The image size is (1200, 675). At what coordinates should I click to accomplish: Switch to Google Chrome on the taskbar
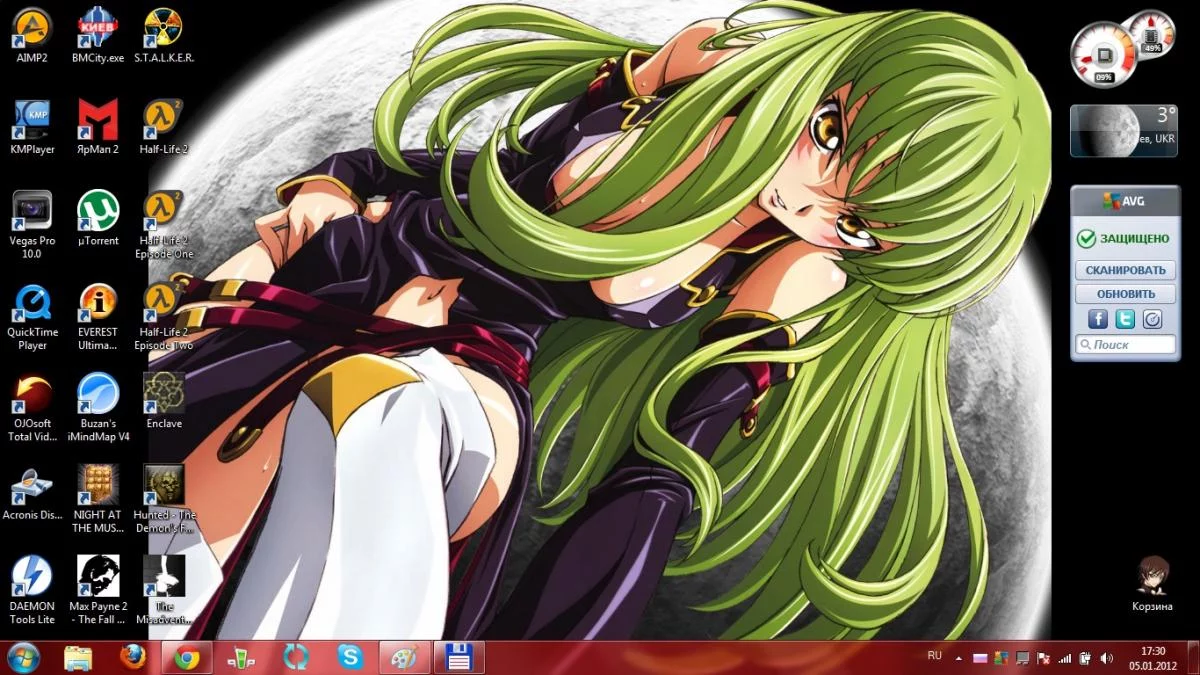(187, 657)
